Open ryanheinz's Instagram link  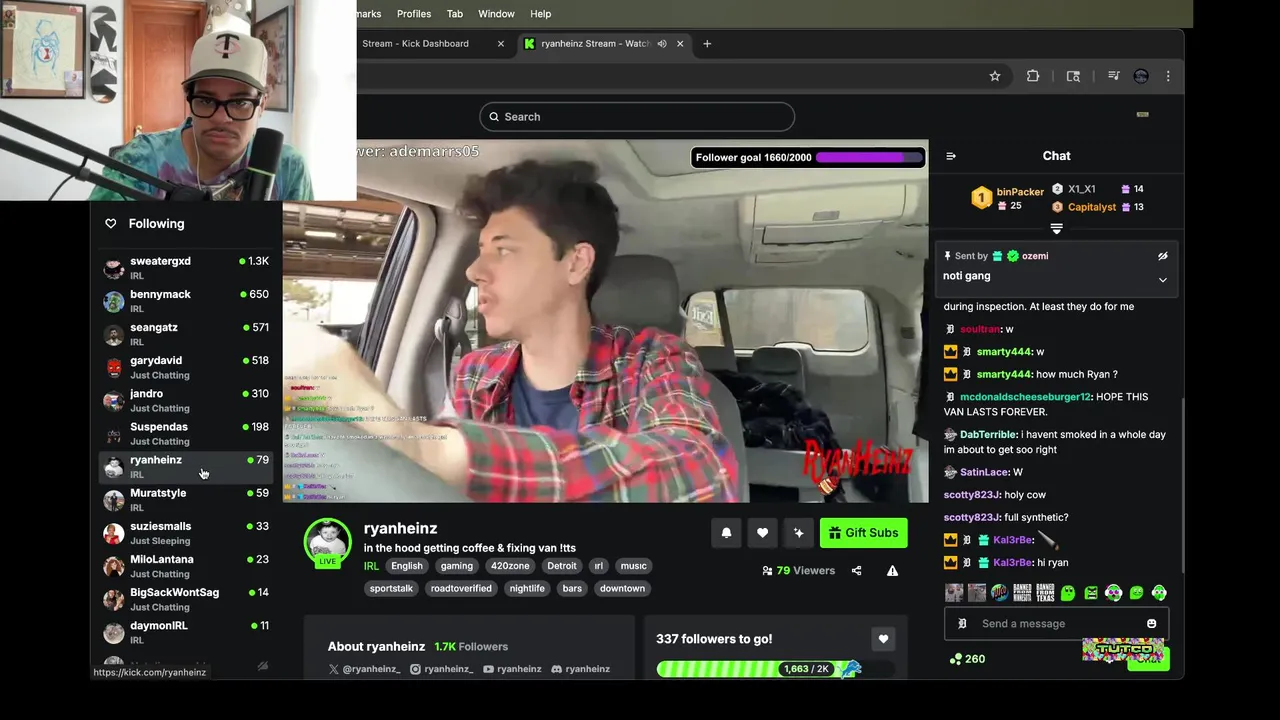[x=441, y=669]
